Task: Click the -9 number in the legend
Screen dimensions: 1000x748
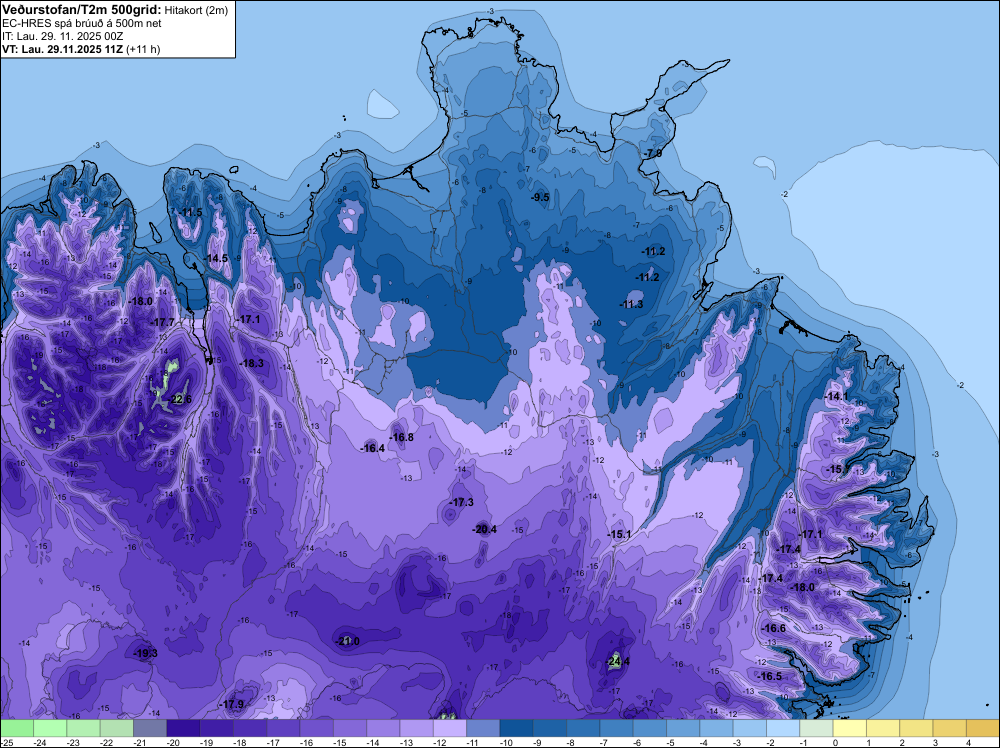Action: click(538, 742)
